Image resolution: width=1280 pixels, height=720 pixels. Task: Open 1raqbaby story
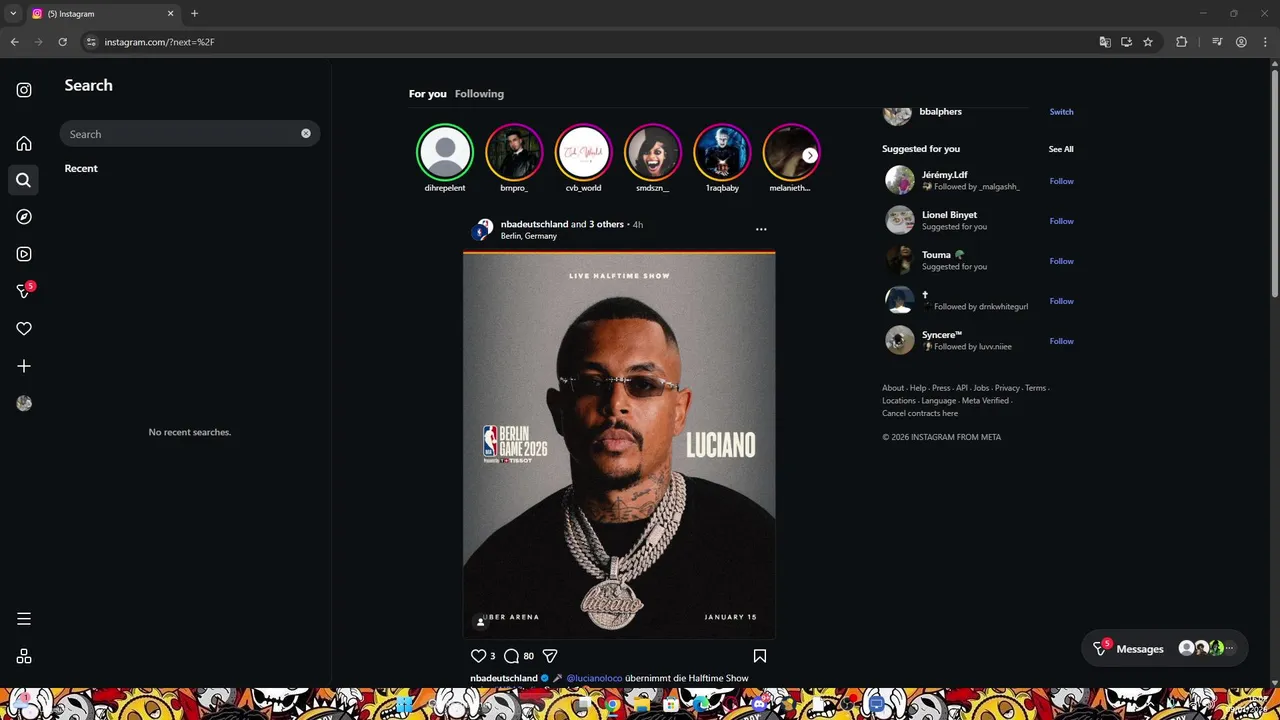tap(722, 152)
